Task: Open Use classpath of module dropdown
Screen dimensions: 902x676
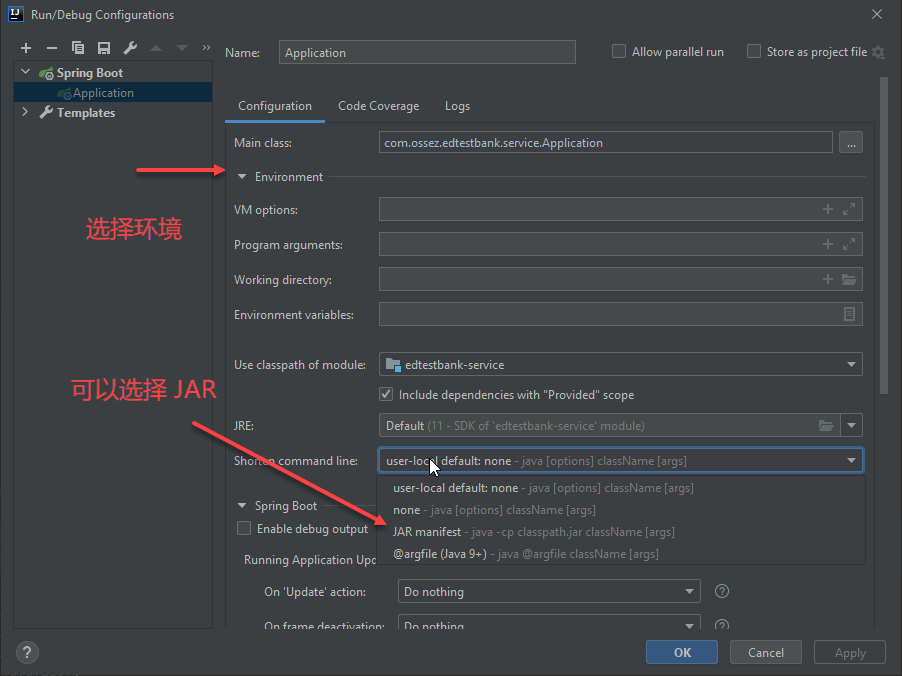Action: (x=621, y=364)
